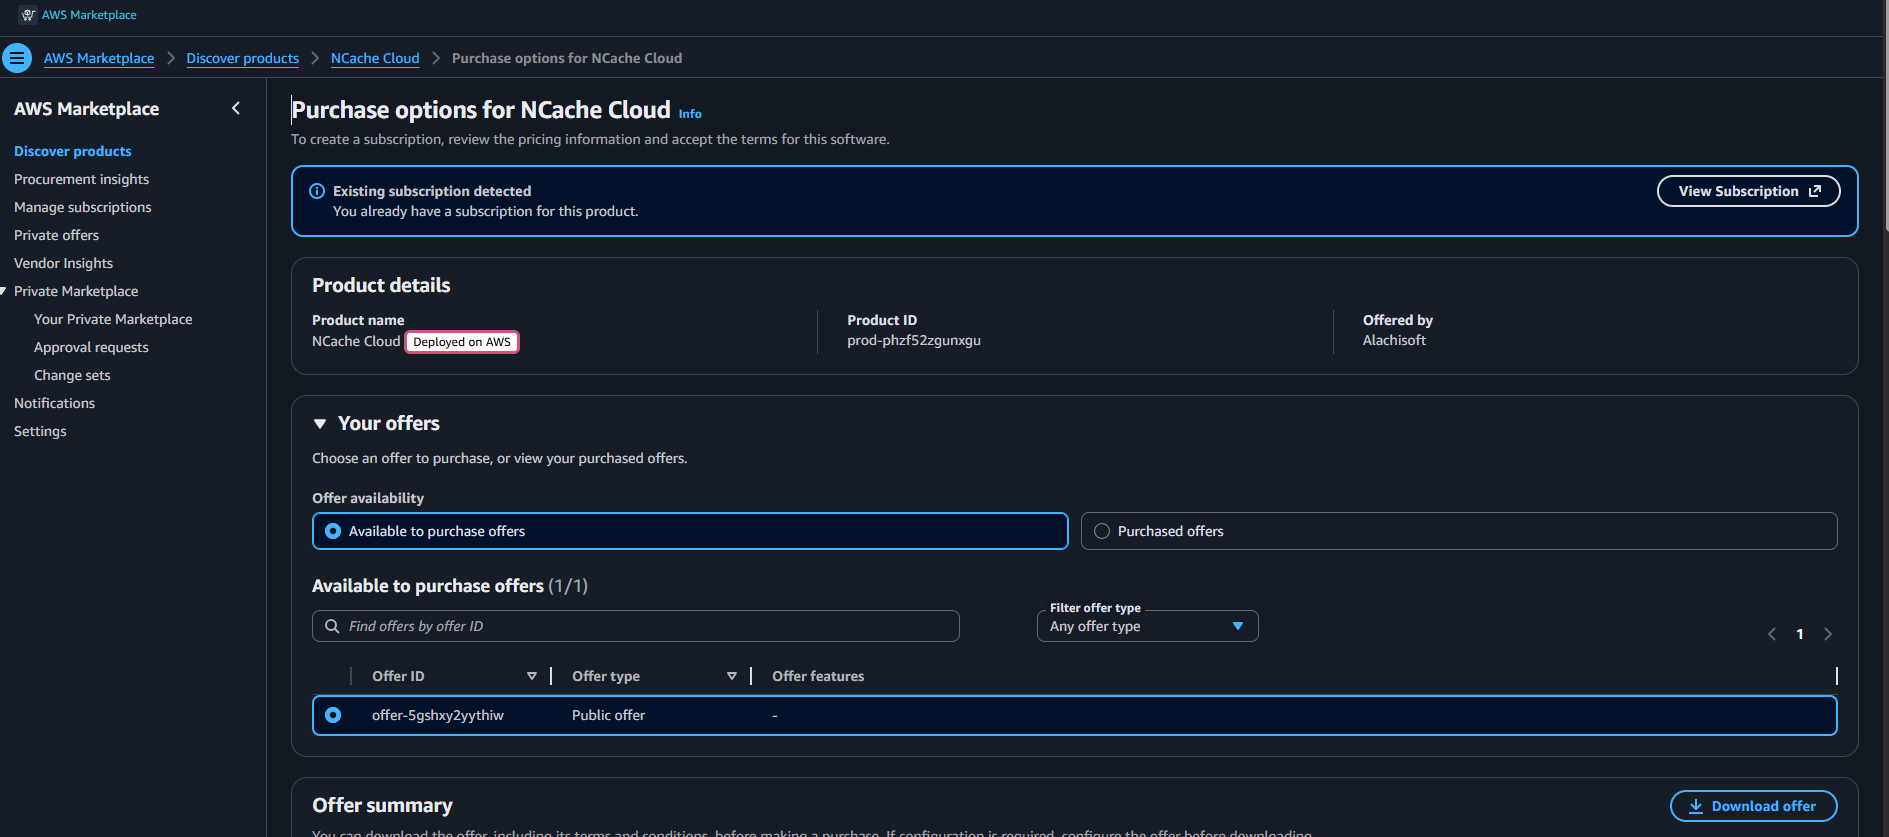Click the Alachisoft vendor name

1394,340
